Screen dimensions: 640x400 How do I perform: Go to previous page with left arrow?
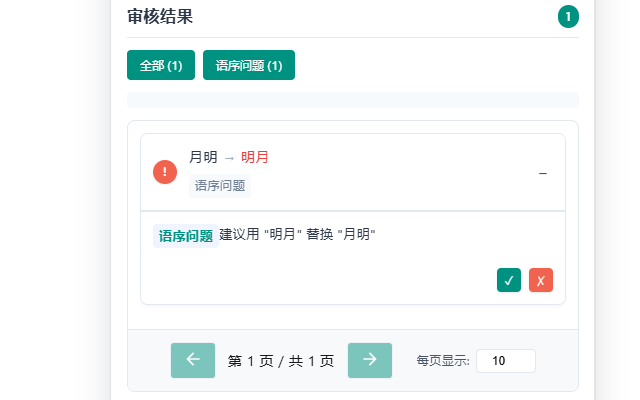193,360
